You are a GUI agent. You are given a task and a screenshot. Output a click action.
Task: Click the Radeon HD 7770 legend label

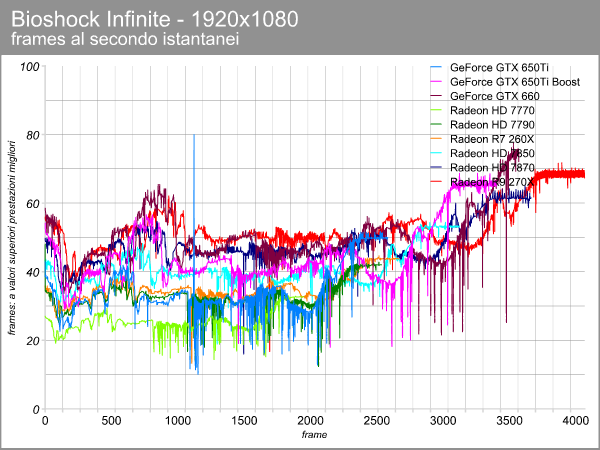click(492, 111)
